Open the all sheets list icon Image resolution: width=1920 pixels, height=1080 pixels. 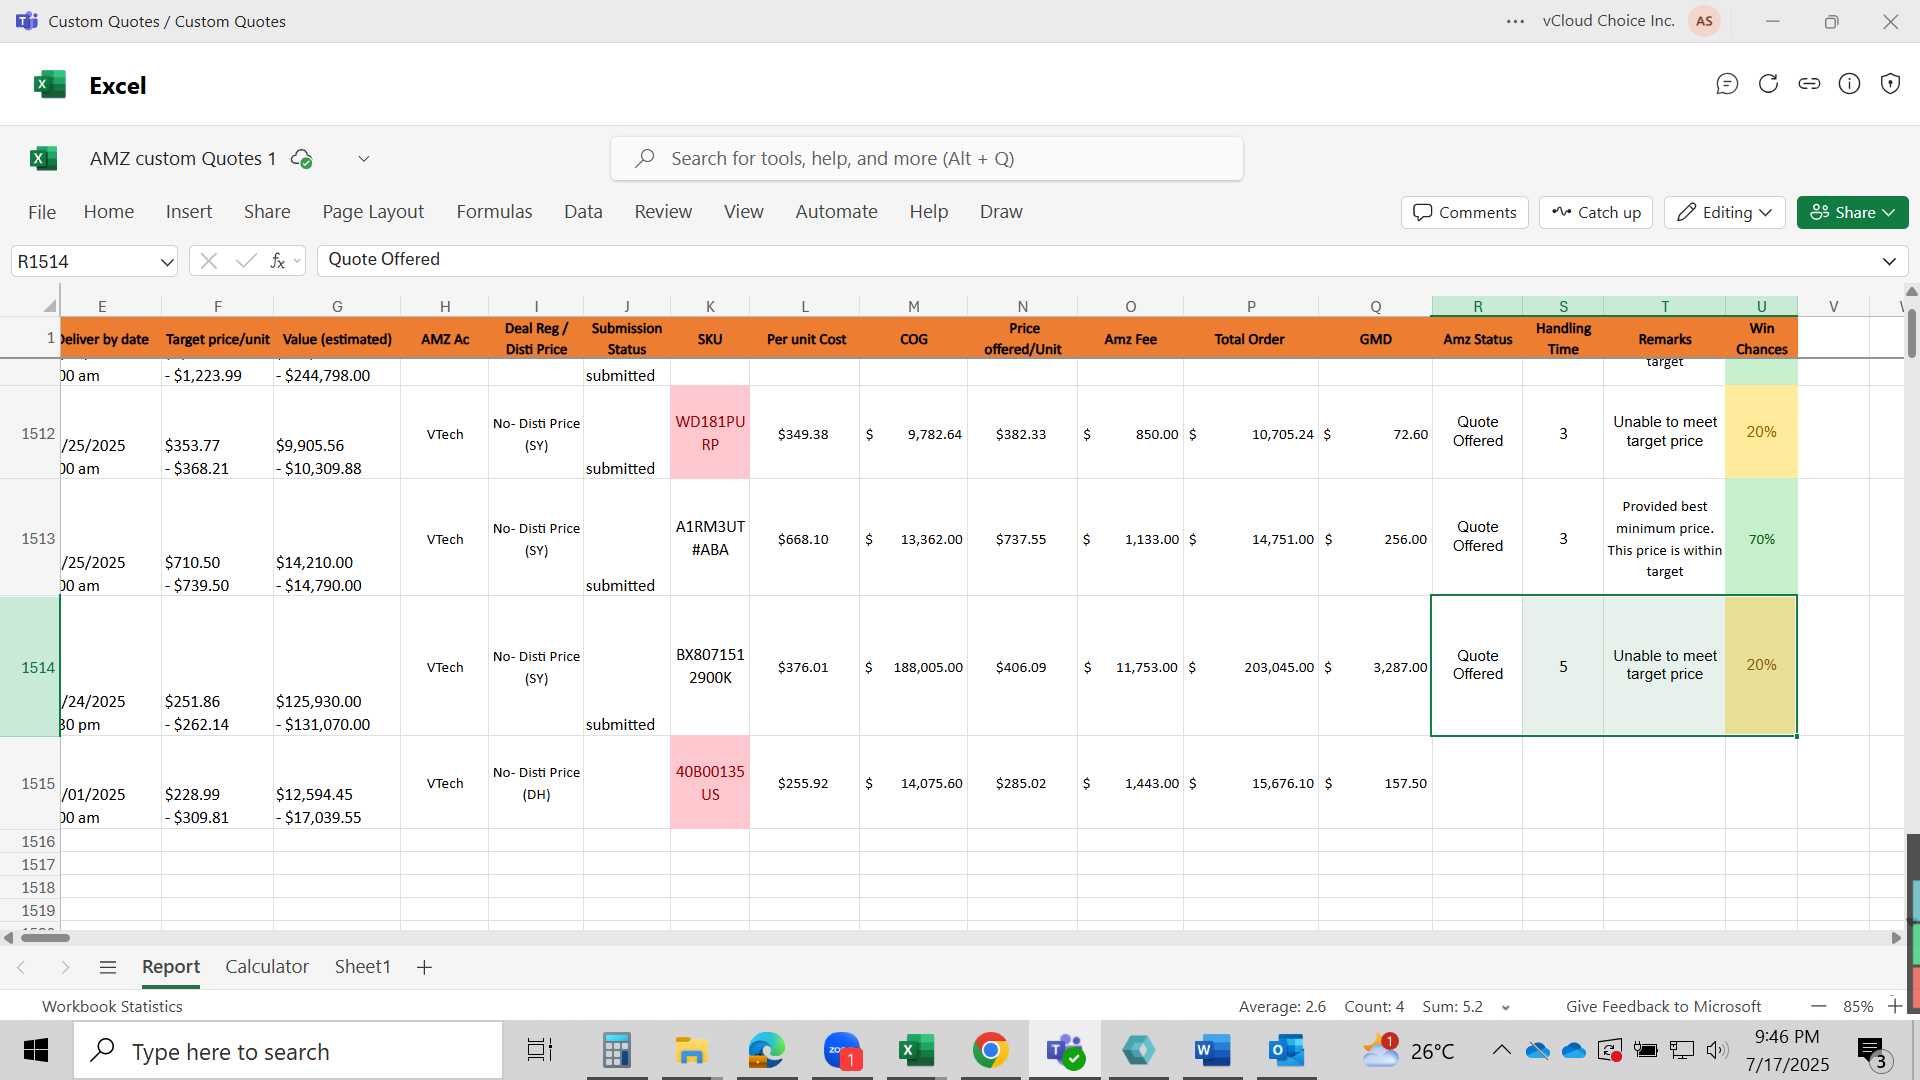pos(108,967)
